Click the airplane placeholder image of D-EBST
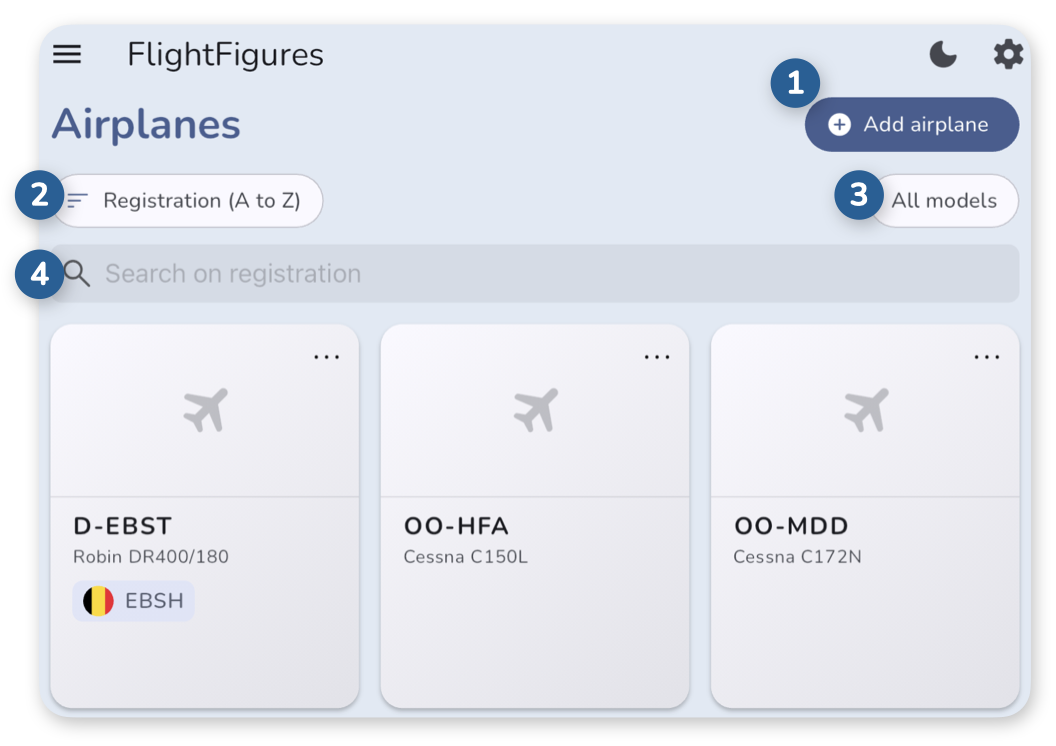 205,410
